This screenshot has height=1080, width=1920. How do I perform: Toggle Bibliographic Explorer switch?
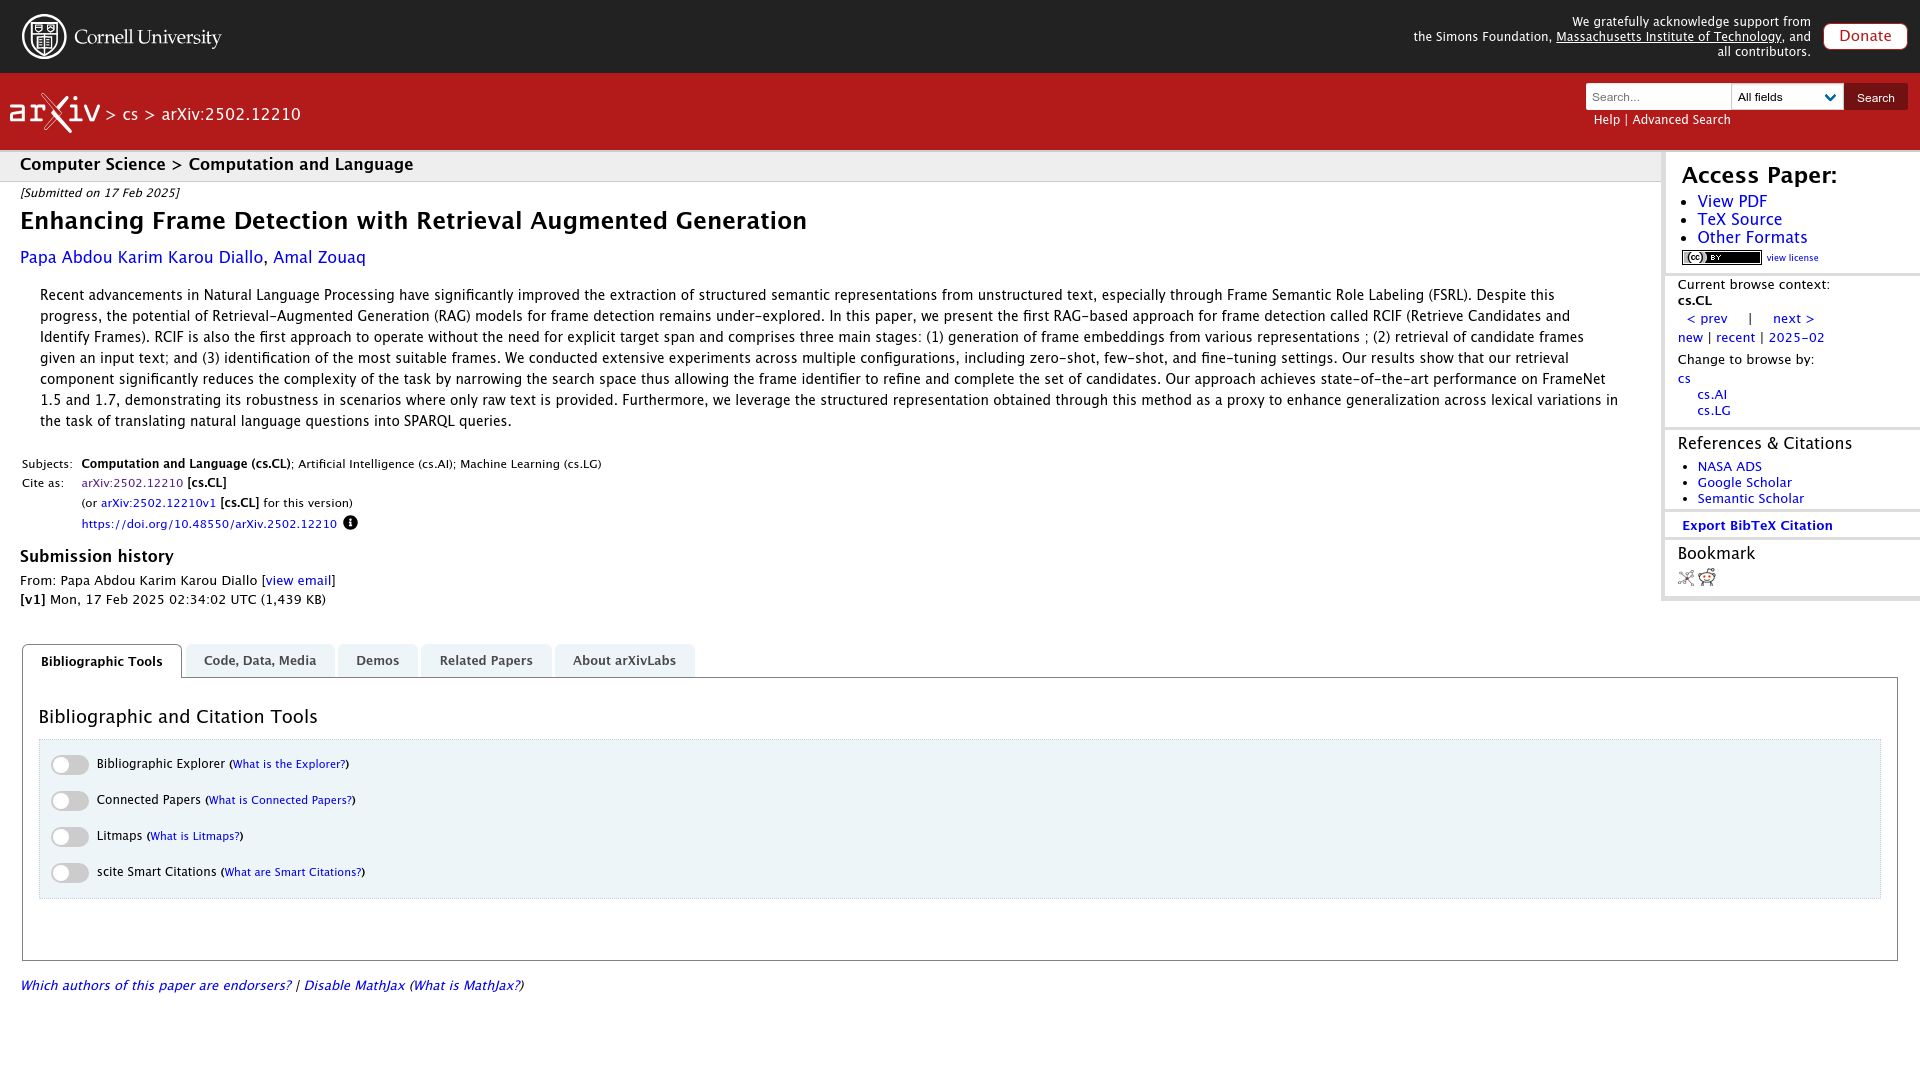coord(70,765)
